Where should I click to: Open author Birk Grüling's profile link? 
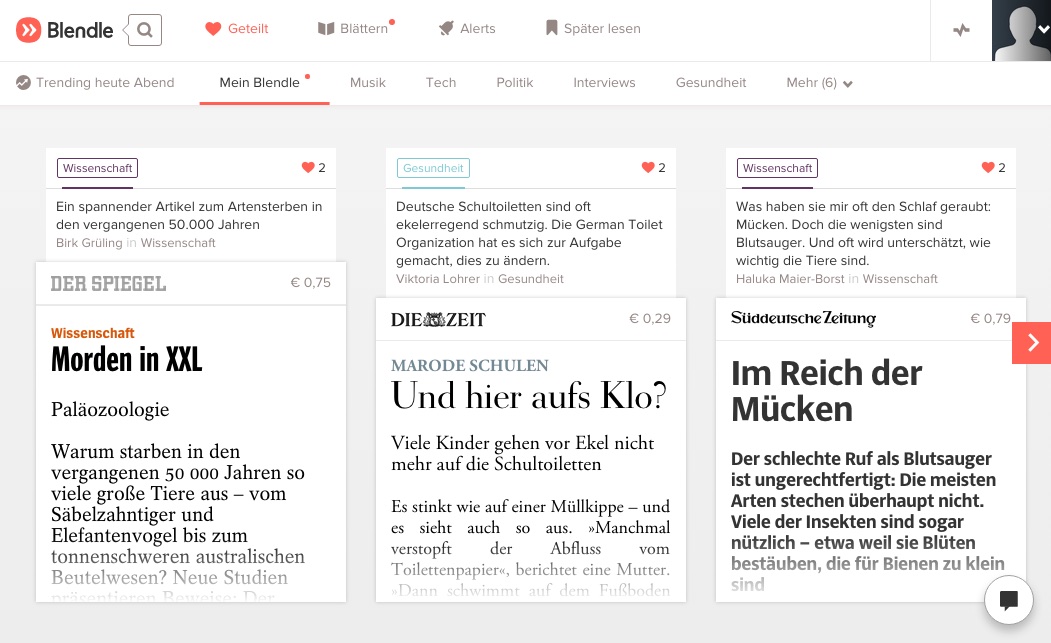88,243
